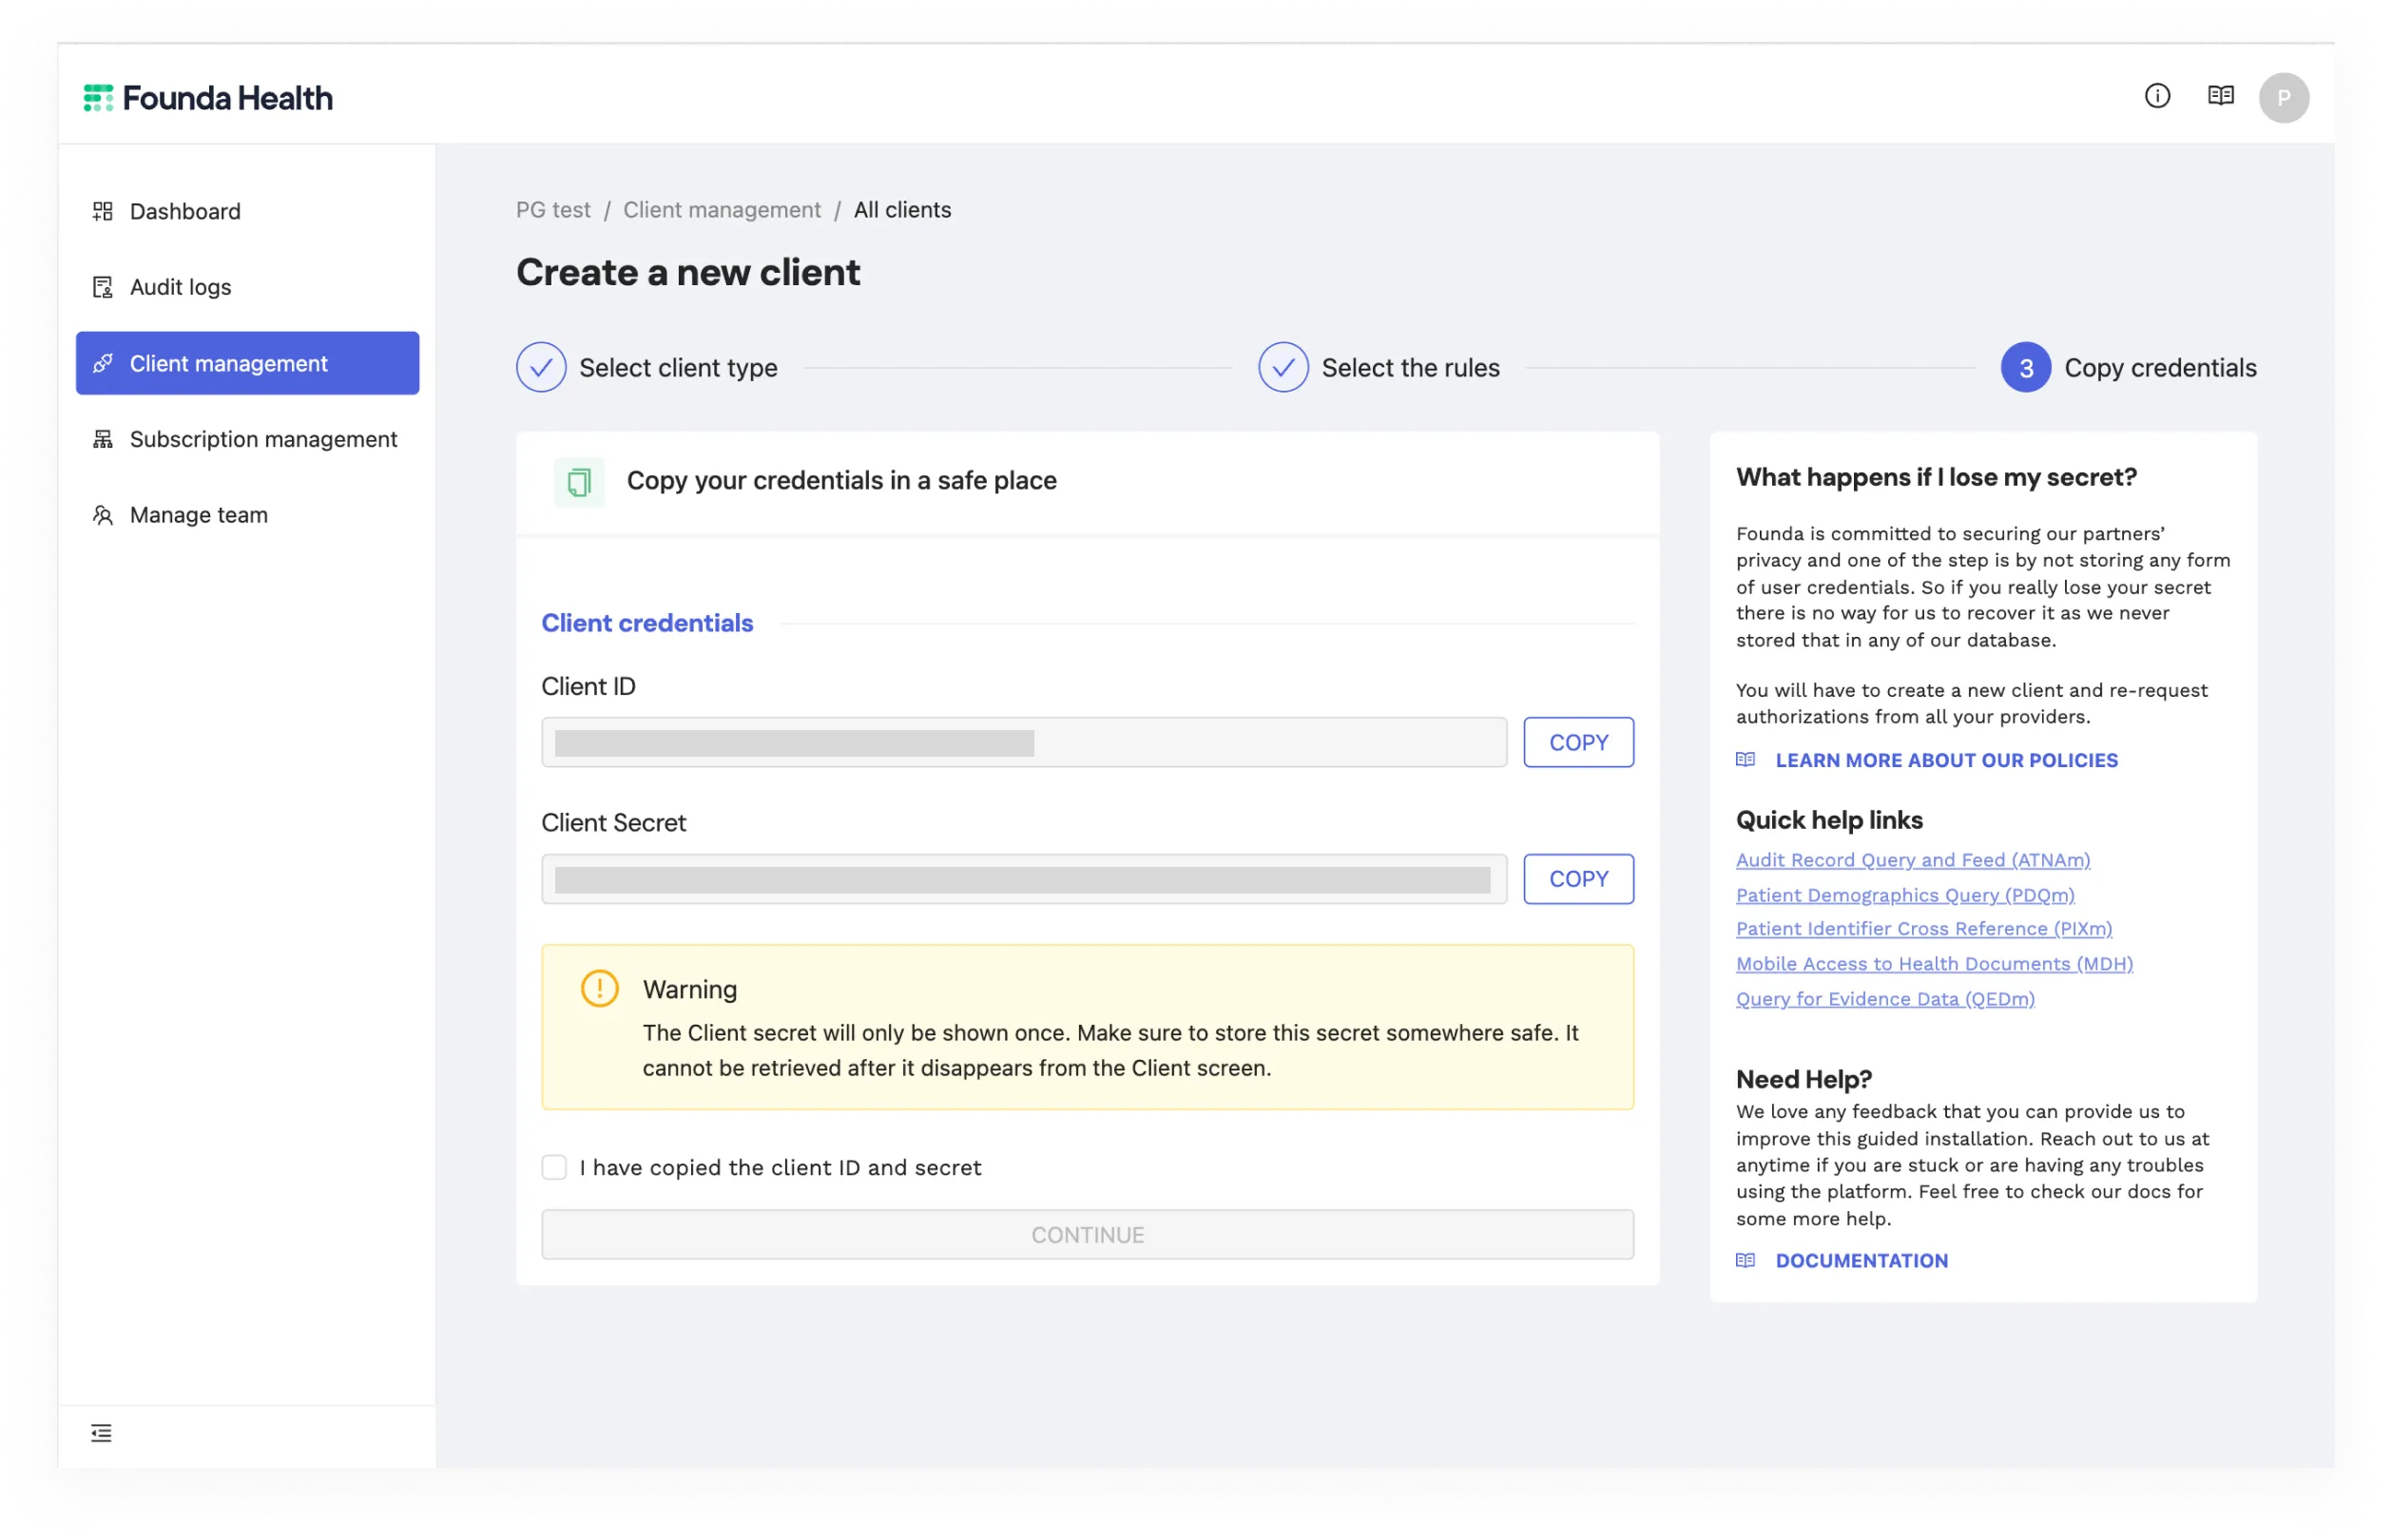The height and width of the screenshot is (1540, 2392).
Task: Click the disabled Continue button
Action: [1087, 1235]
